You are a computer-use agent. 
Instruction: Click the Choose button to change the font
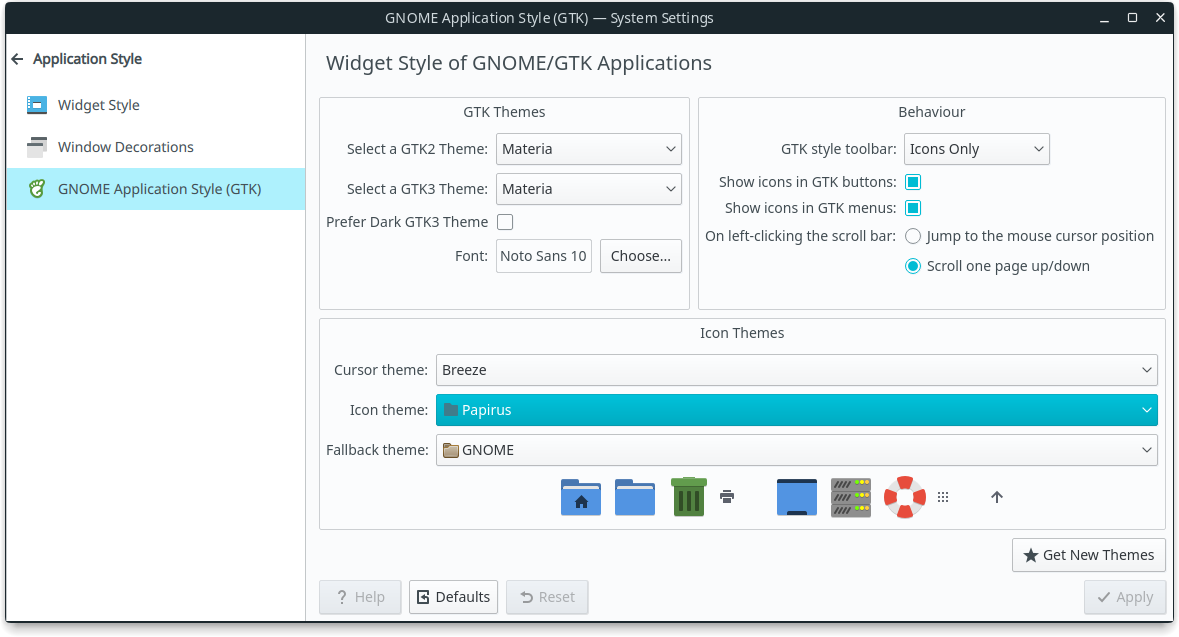tap(641, 256)
